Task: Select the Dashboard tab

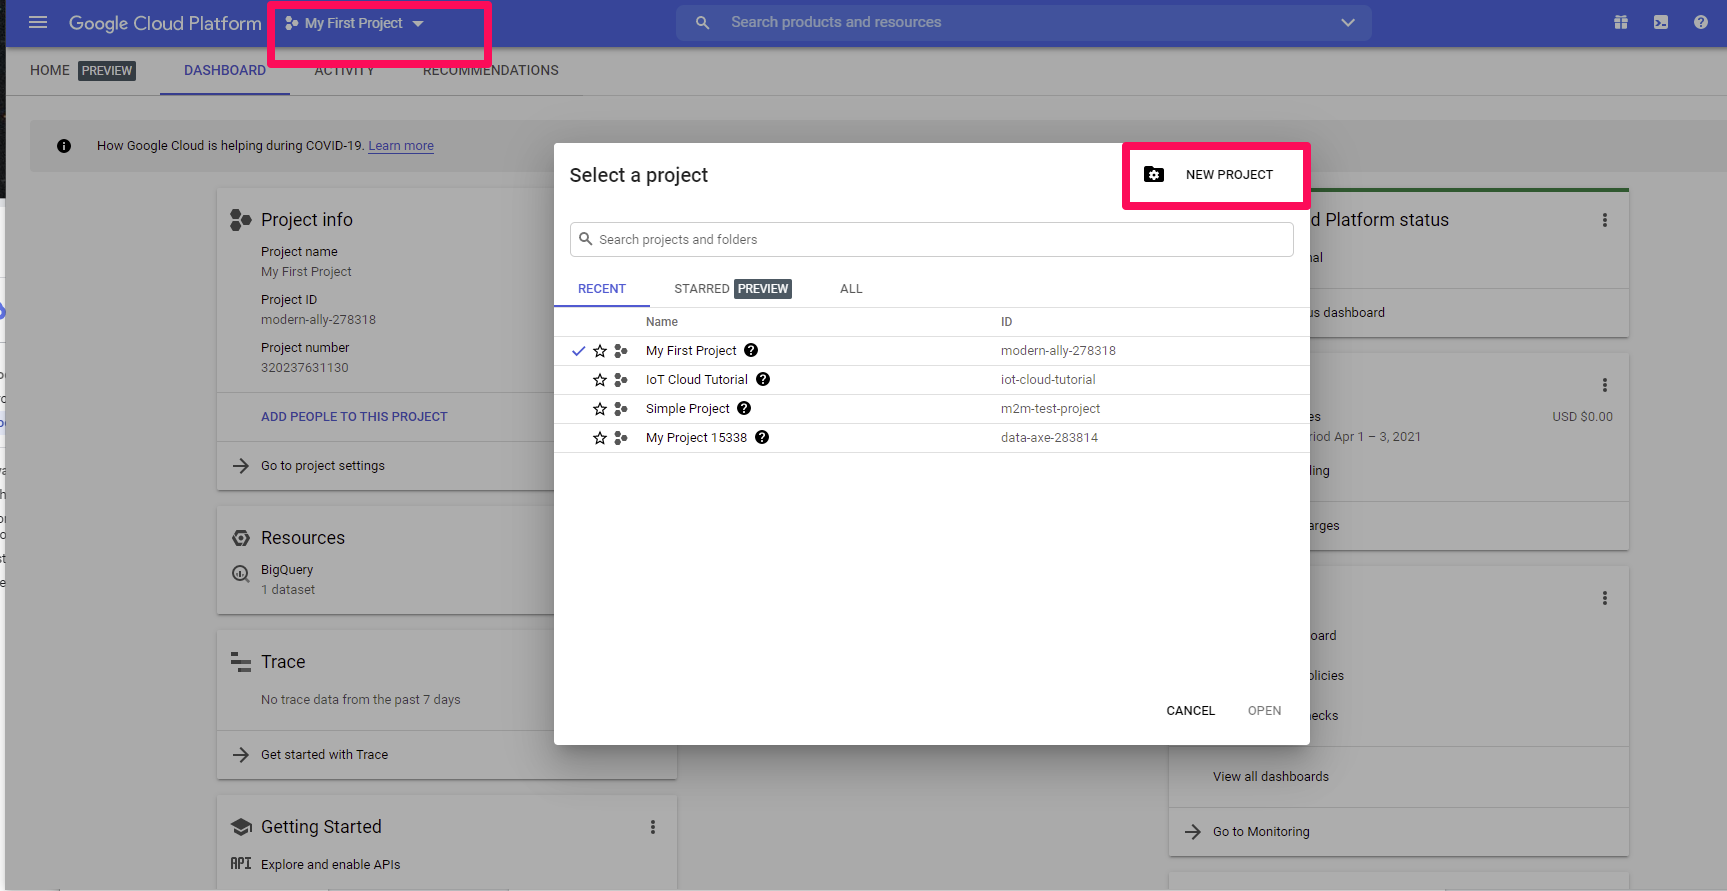Action: coord(225,70)
